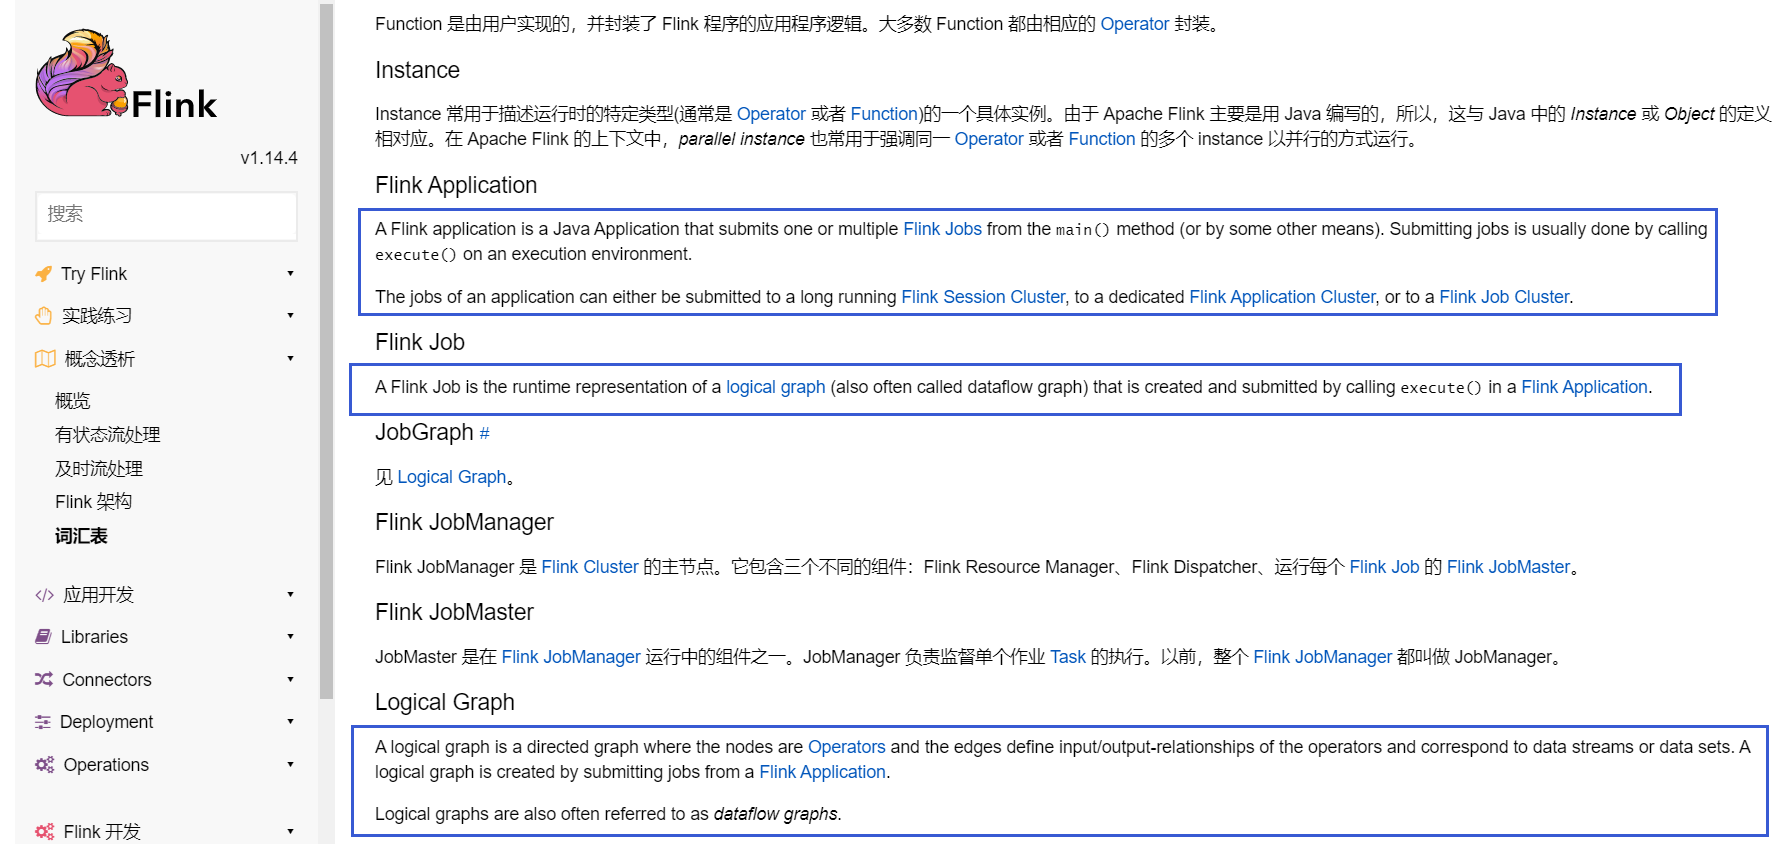Open the Operator link in Function paragraph
Screen dimensions: 1785x844
click(1134, 24)
